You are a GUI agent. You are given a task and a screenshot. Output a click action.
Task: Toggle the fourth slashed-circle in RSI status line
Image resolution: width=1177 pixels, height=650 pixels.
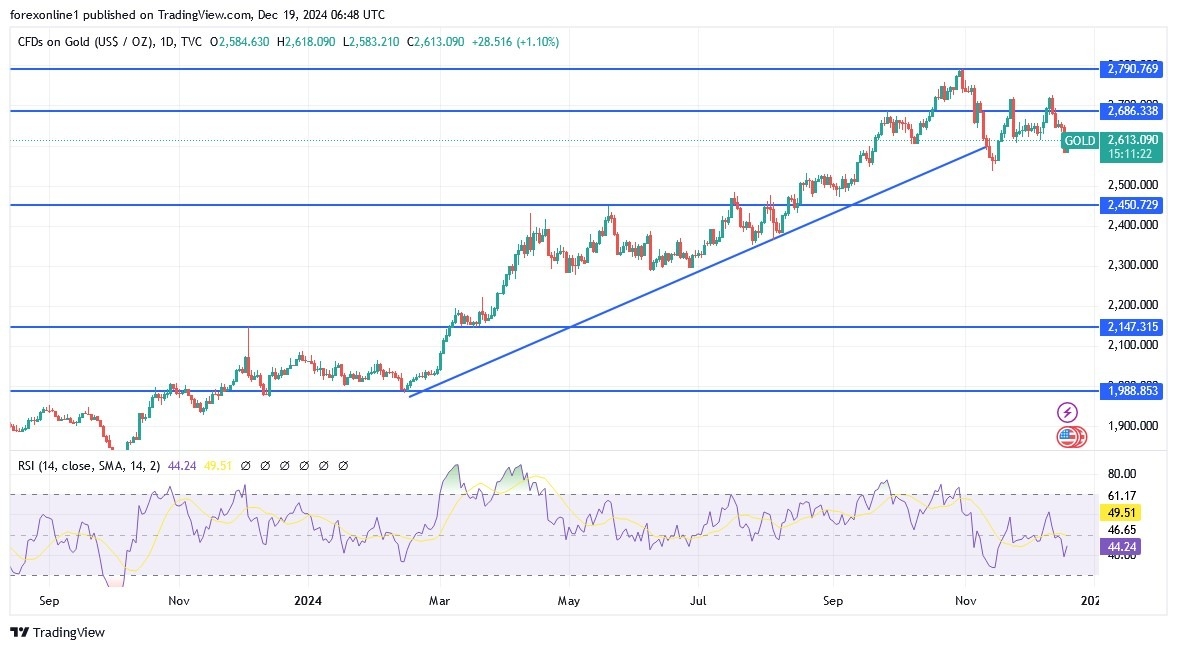tap(305, 465)
